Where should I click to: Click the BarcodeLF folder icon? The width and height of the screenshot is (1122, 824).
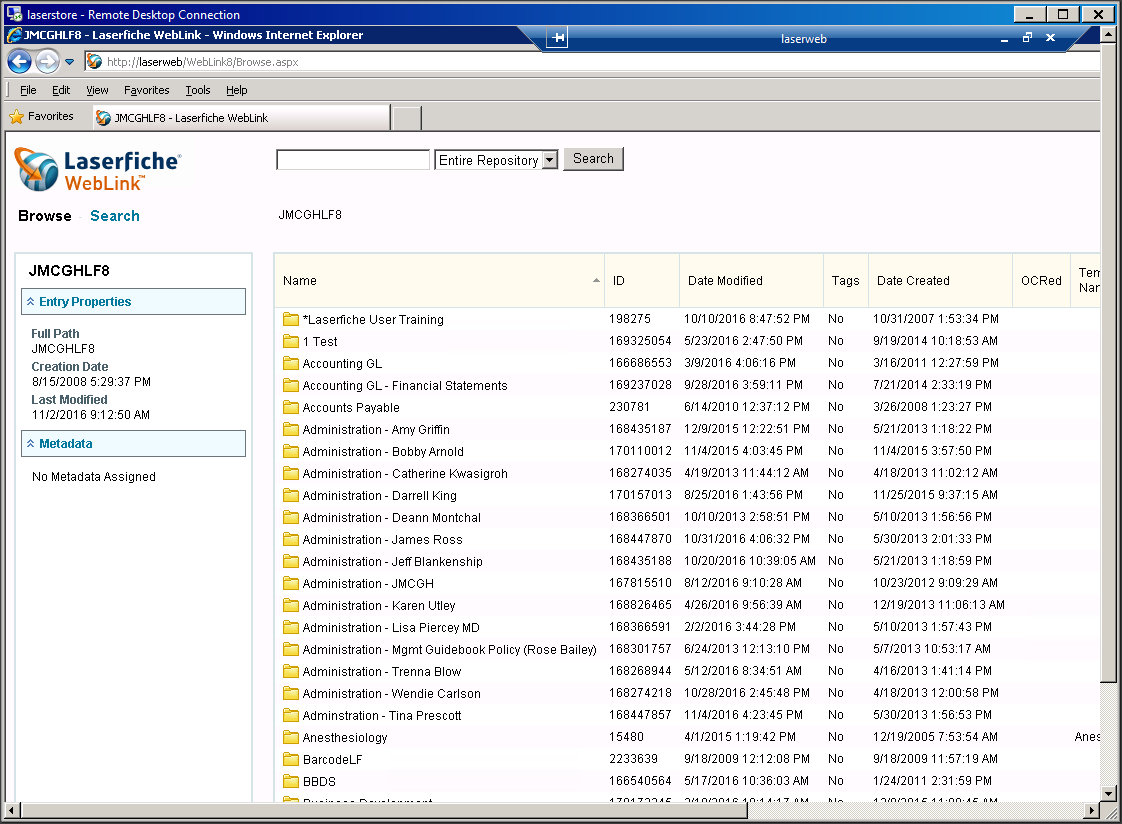pos(291,760)
